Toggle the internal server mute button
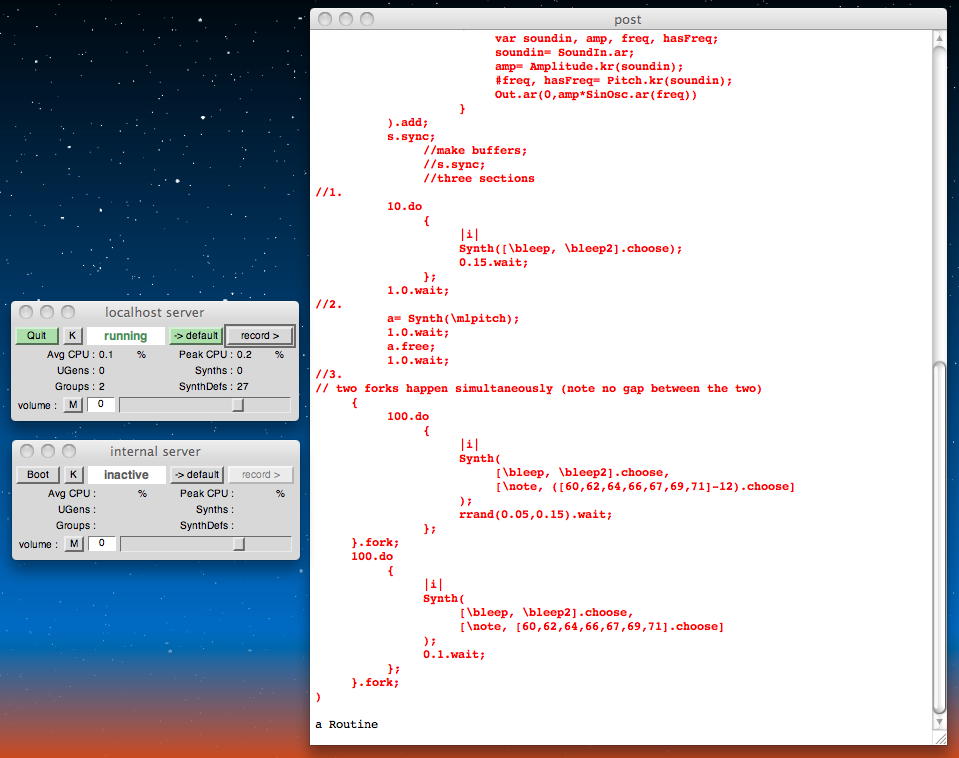The height and width of the screenshot is (758, 959). click(74, 544)
